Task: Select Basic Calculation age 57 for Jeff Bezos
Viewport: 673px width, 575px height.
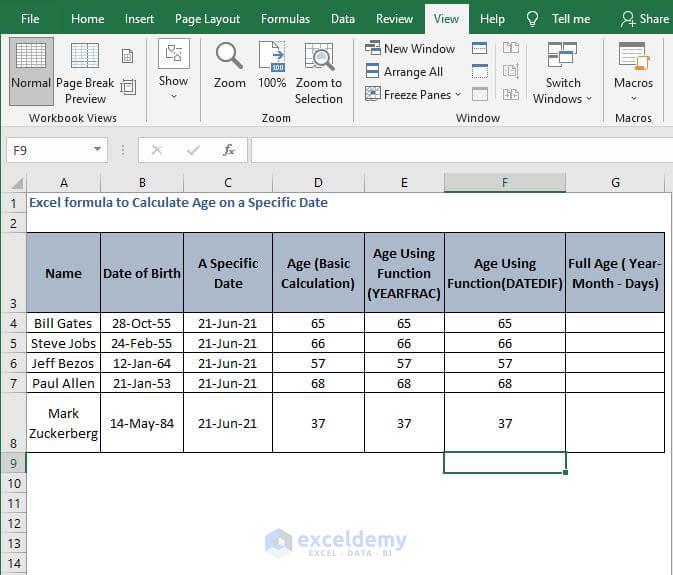Action: point(318,363)
